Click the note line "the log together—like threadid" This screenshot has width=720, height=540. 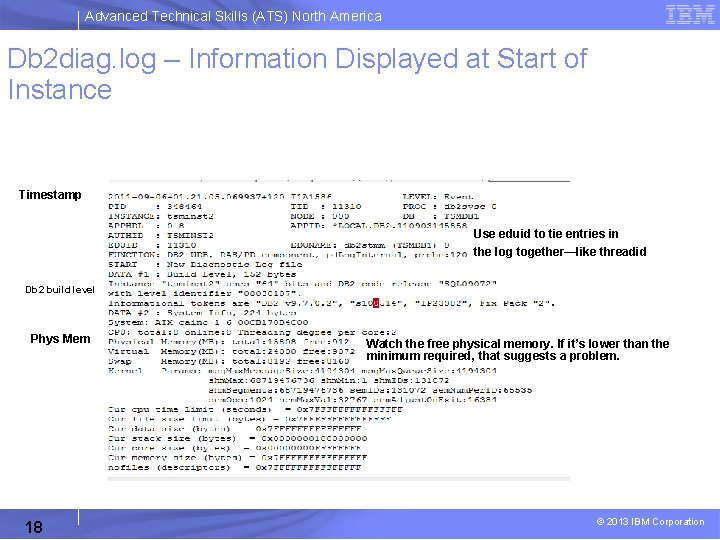coord(560,252)
